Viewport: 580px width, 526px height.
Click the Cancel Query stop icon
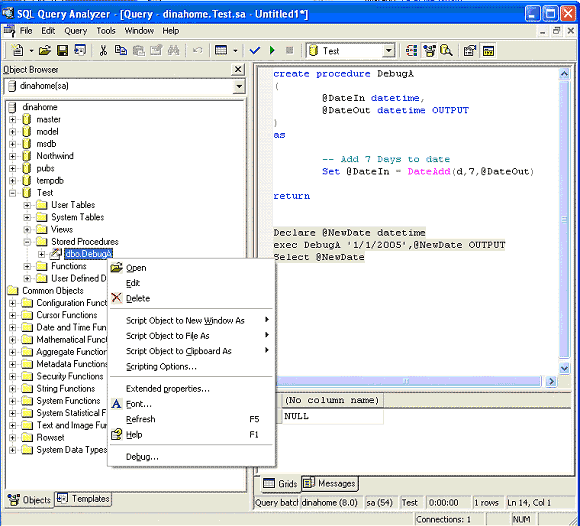290,50
